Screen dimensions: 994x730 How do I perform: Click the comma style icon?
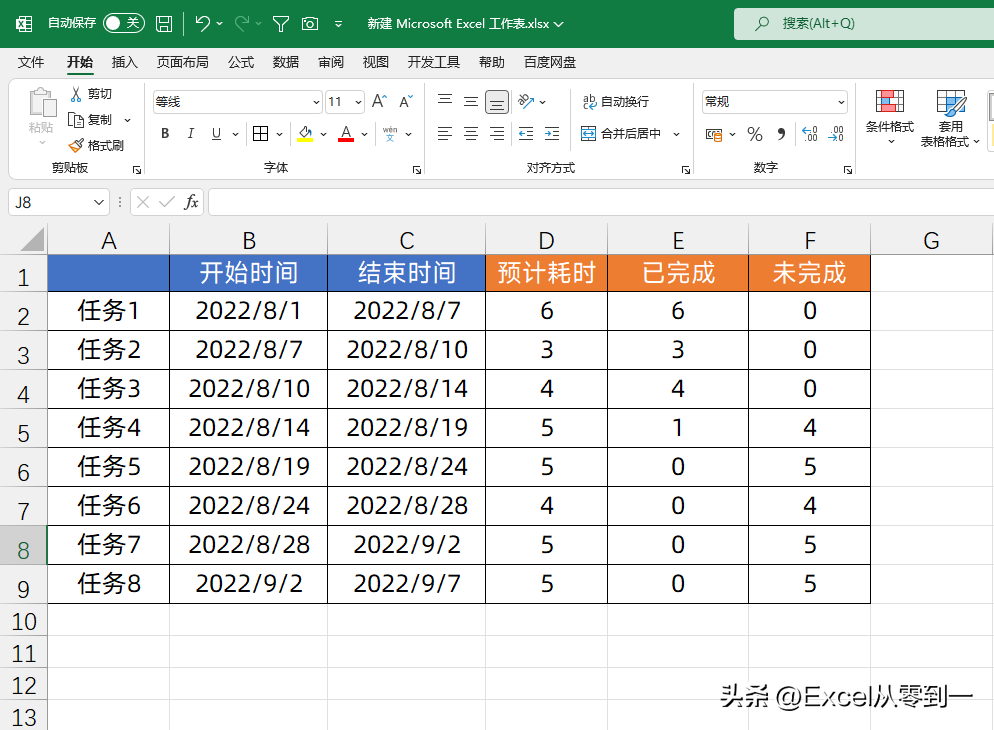pos(782,134)
